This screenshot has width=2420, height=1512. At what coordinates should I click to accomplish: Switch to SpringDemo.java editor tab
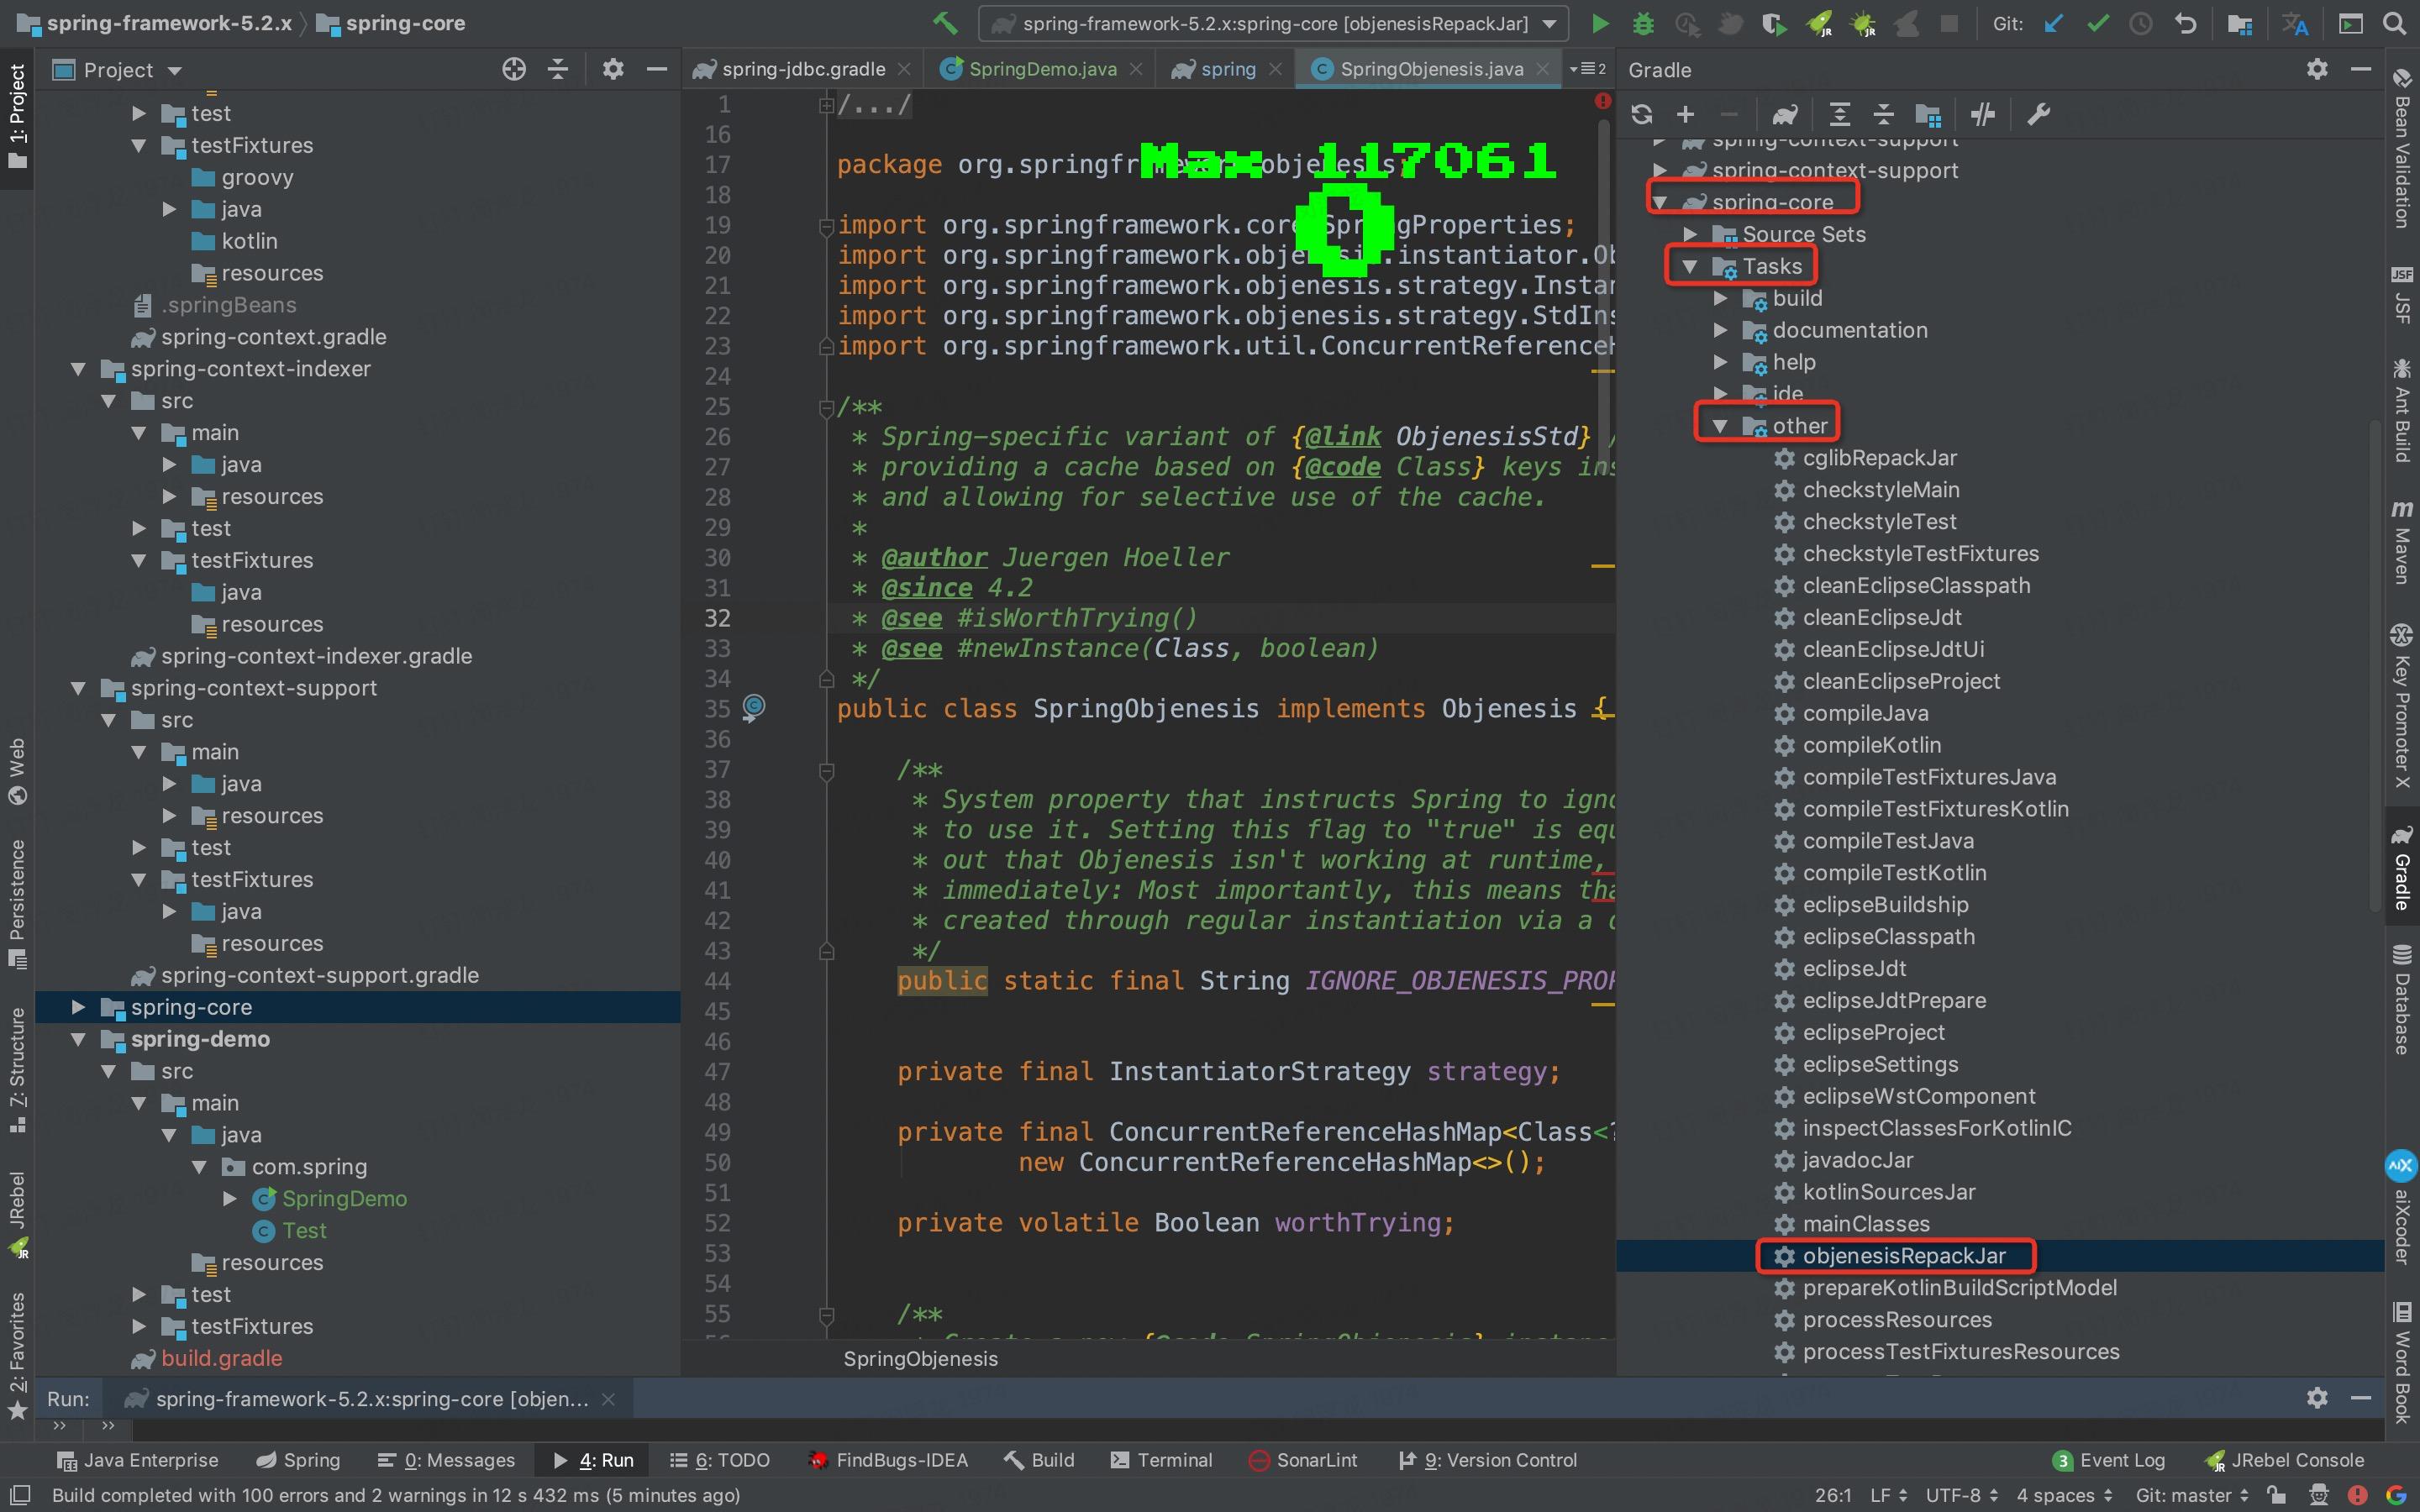pyautogui.click(x=1041, y=69)
